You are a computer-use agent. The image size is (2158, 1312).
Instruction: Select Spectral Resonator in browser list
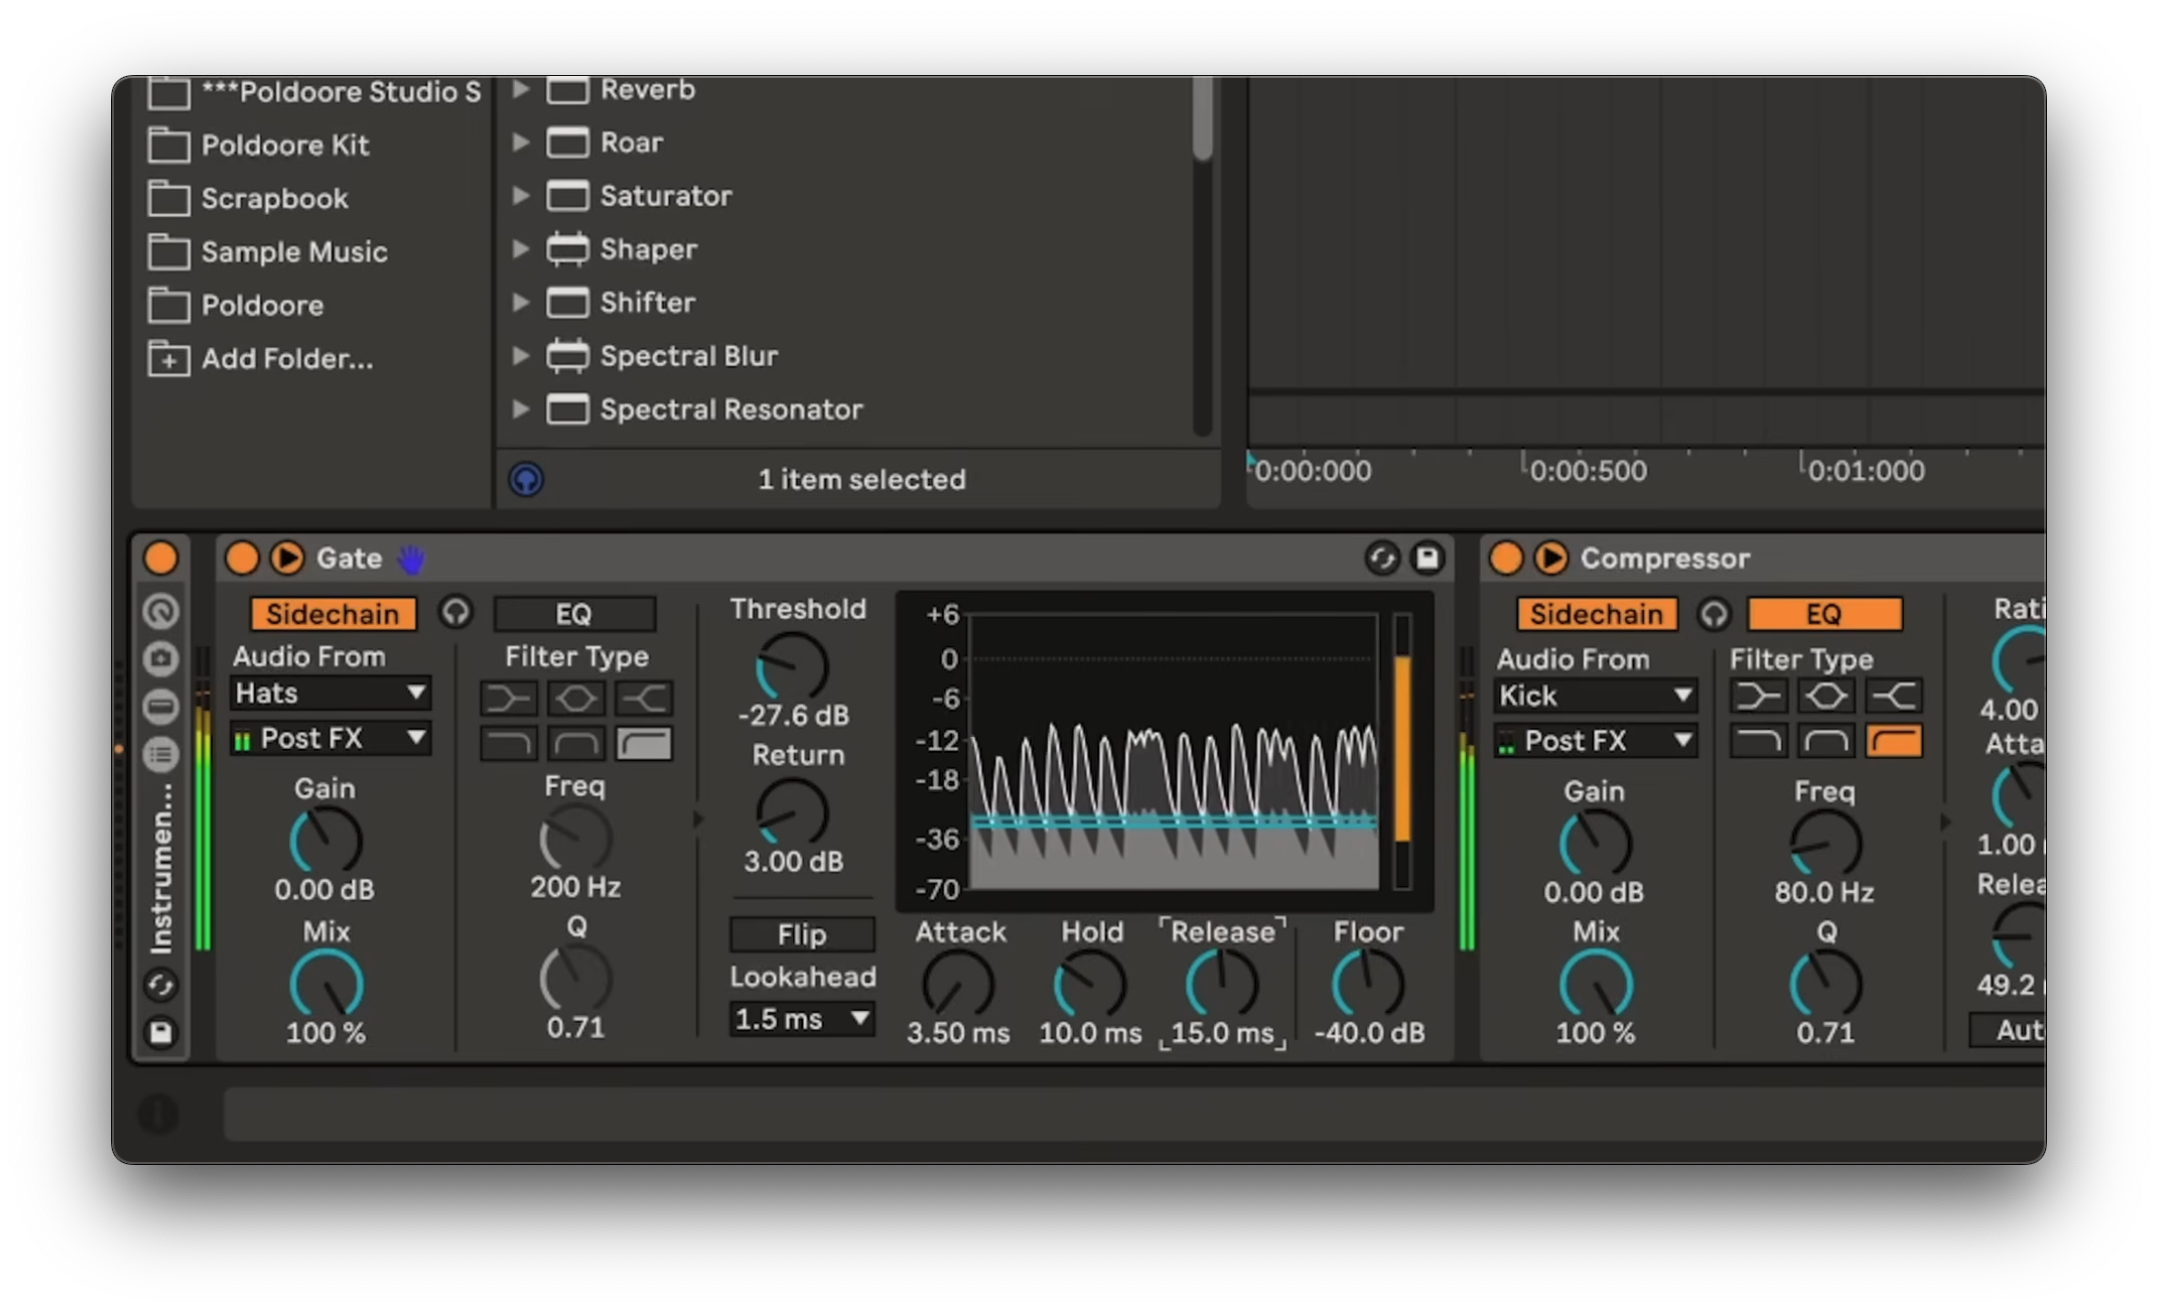point(730,409)
